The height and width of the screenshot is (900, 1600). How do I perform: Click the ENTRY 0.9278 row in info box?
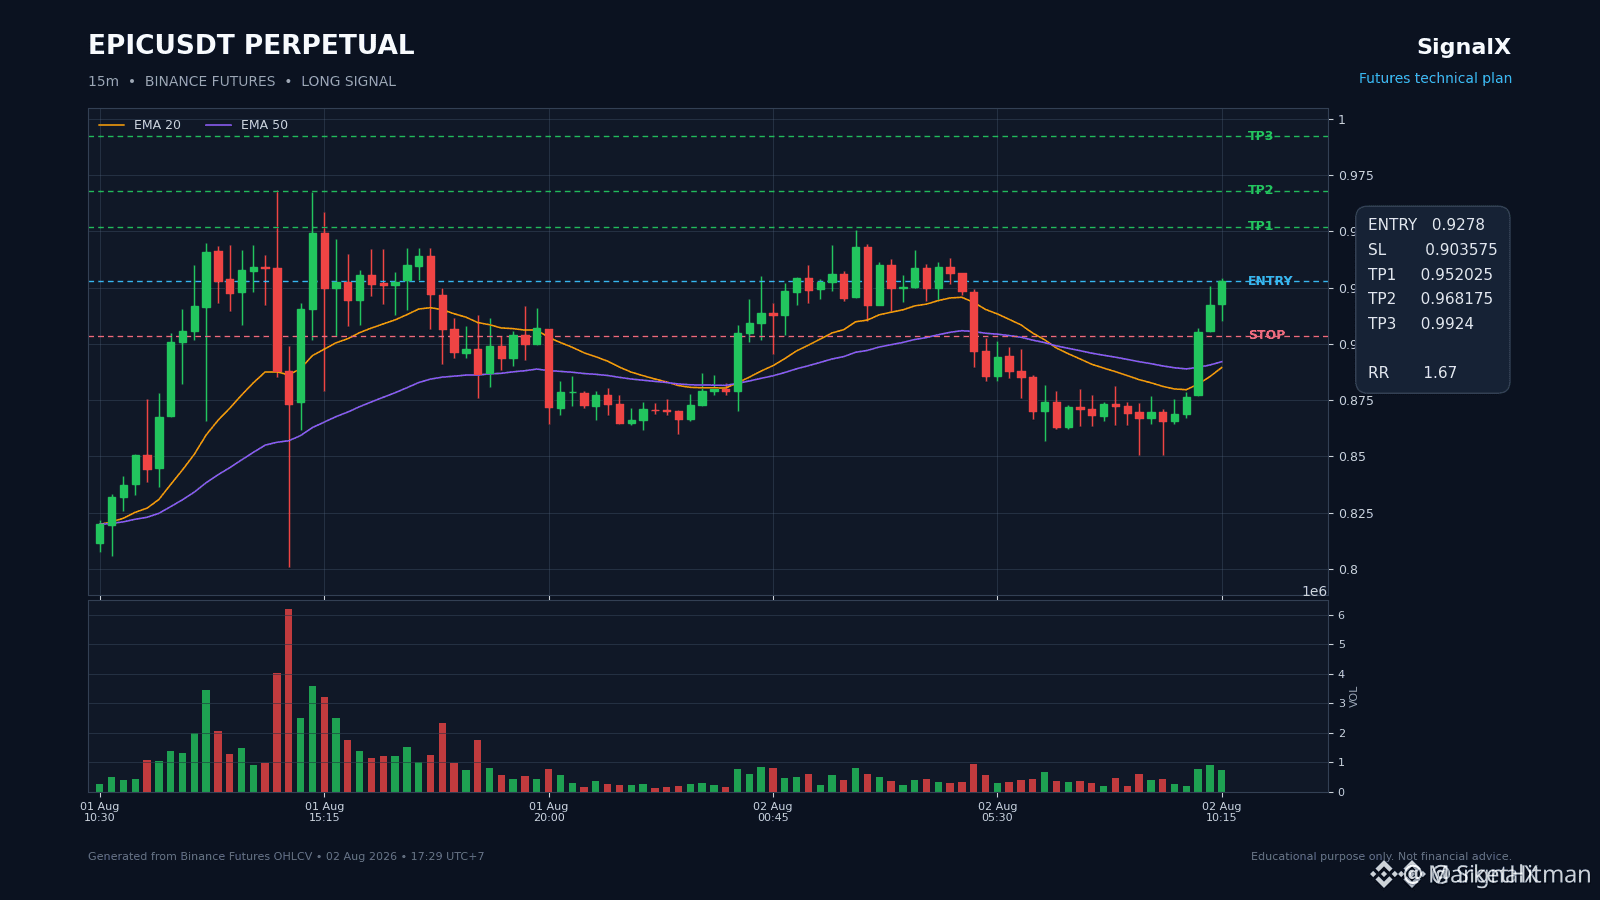(x=1426, y=225)
